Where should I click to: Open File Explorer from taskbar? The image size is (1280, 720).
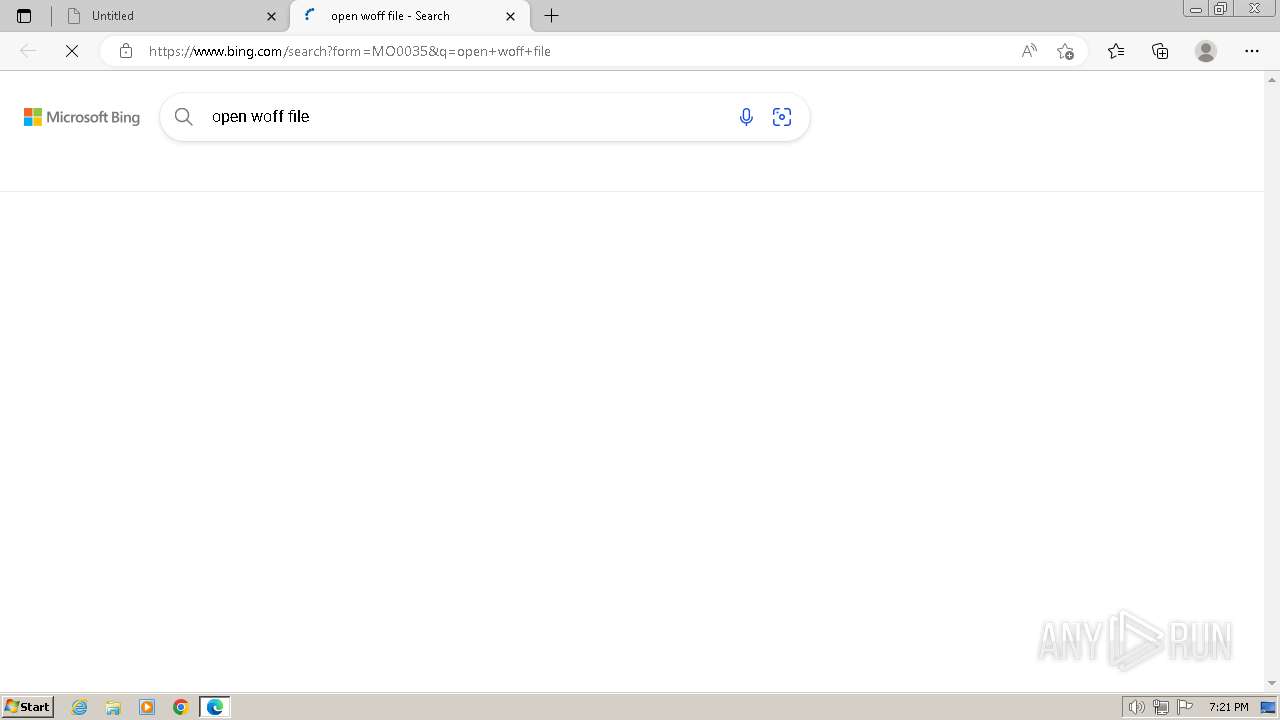click(x=113, y=707)
